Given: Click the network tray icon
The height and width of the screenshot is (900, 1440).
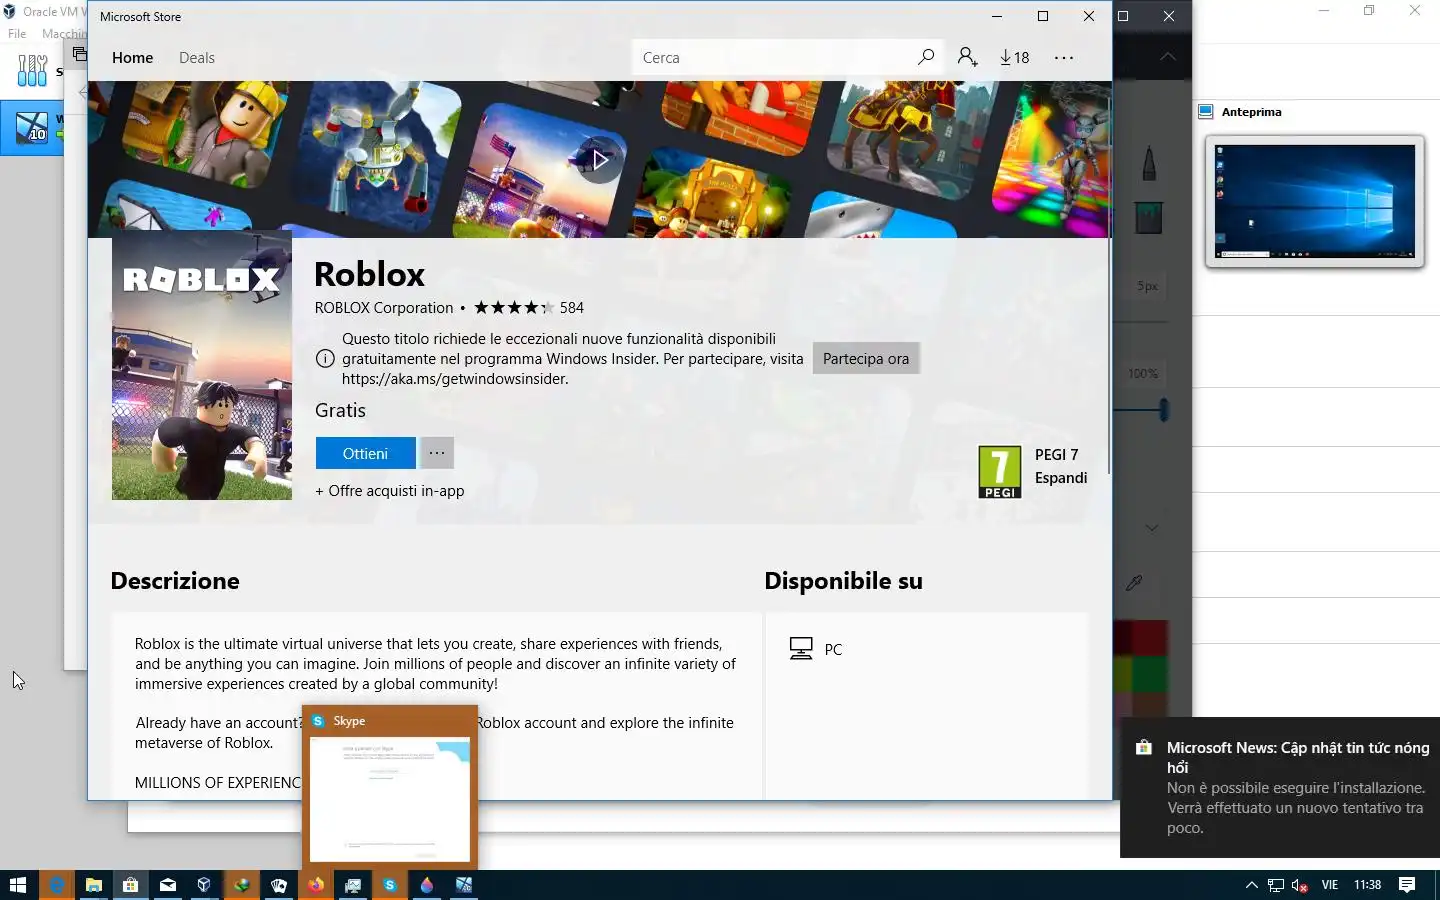Looking at the screenshot, I should point(1275,885).
